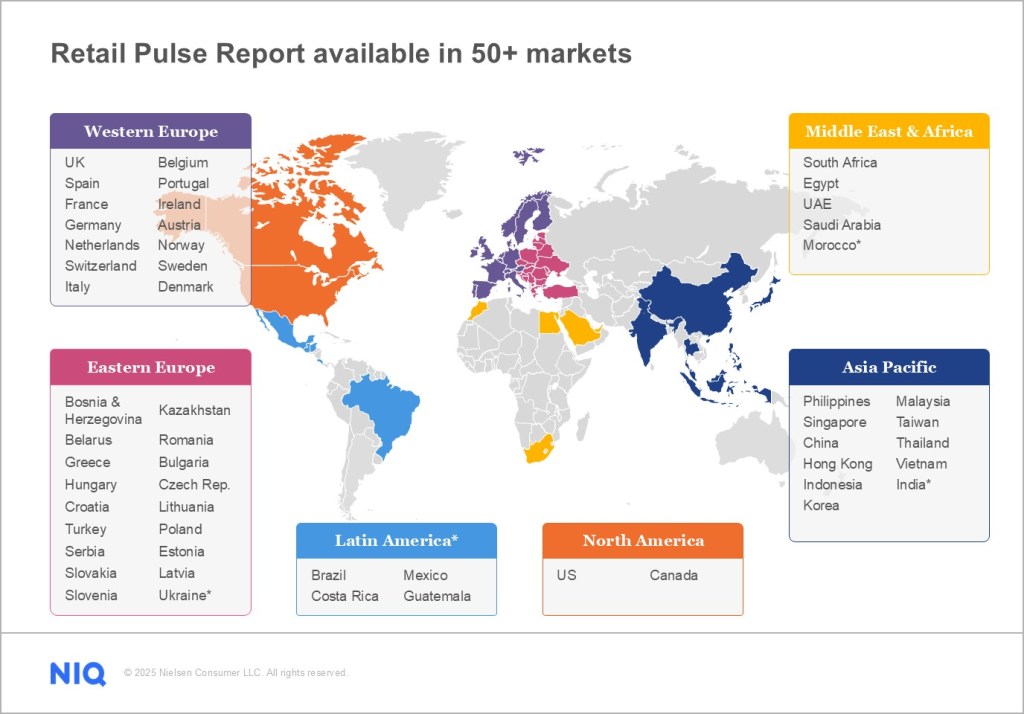Click the NIQ logo
This screenshot has width=1024, height=714.
(78, 673)
